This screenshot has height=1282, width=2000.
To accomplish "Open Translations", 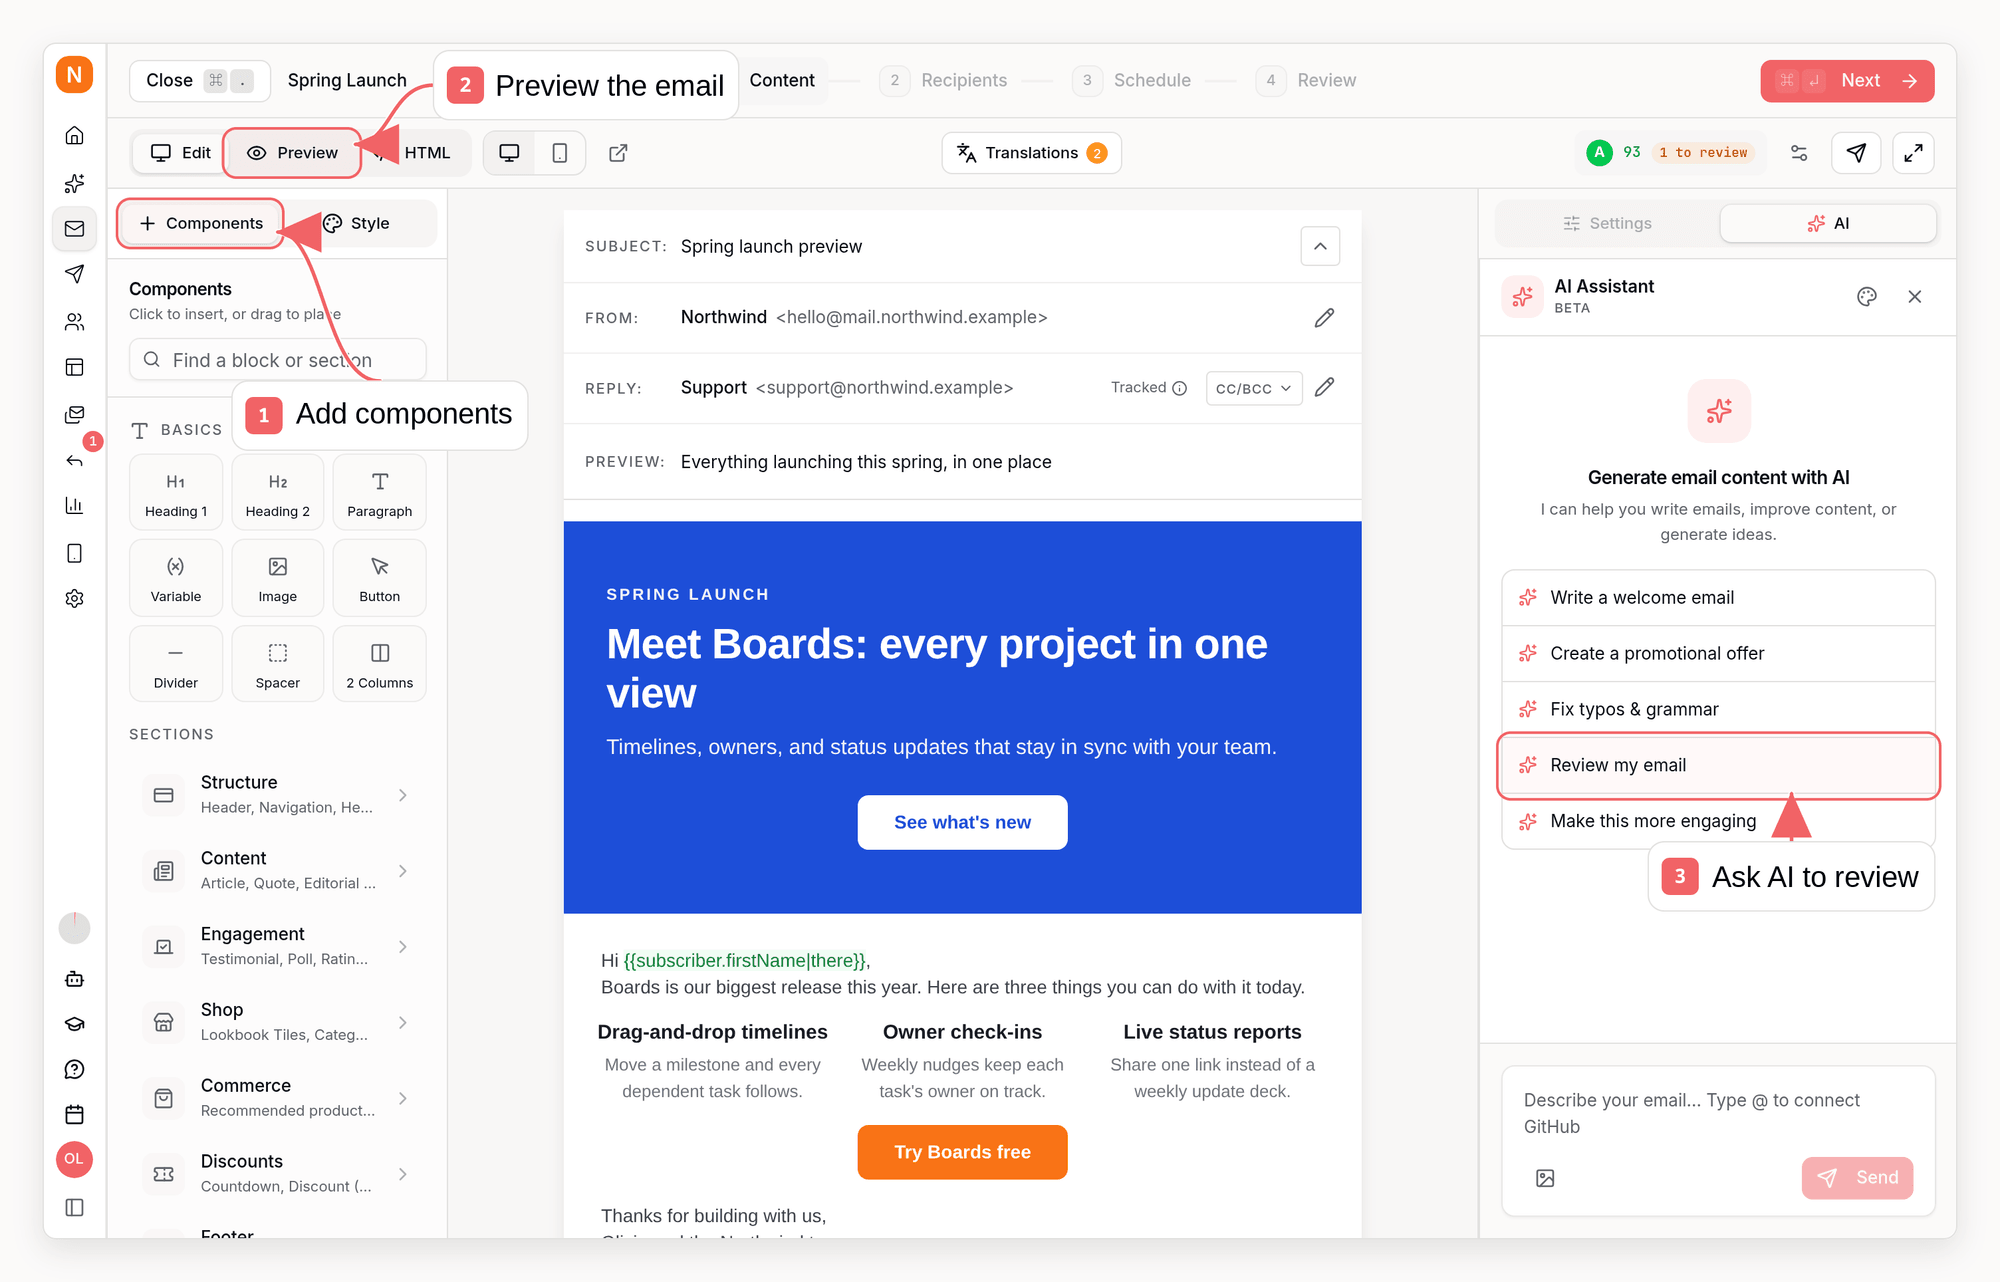I will 1031,153.
